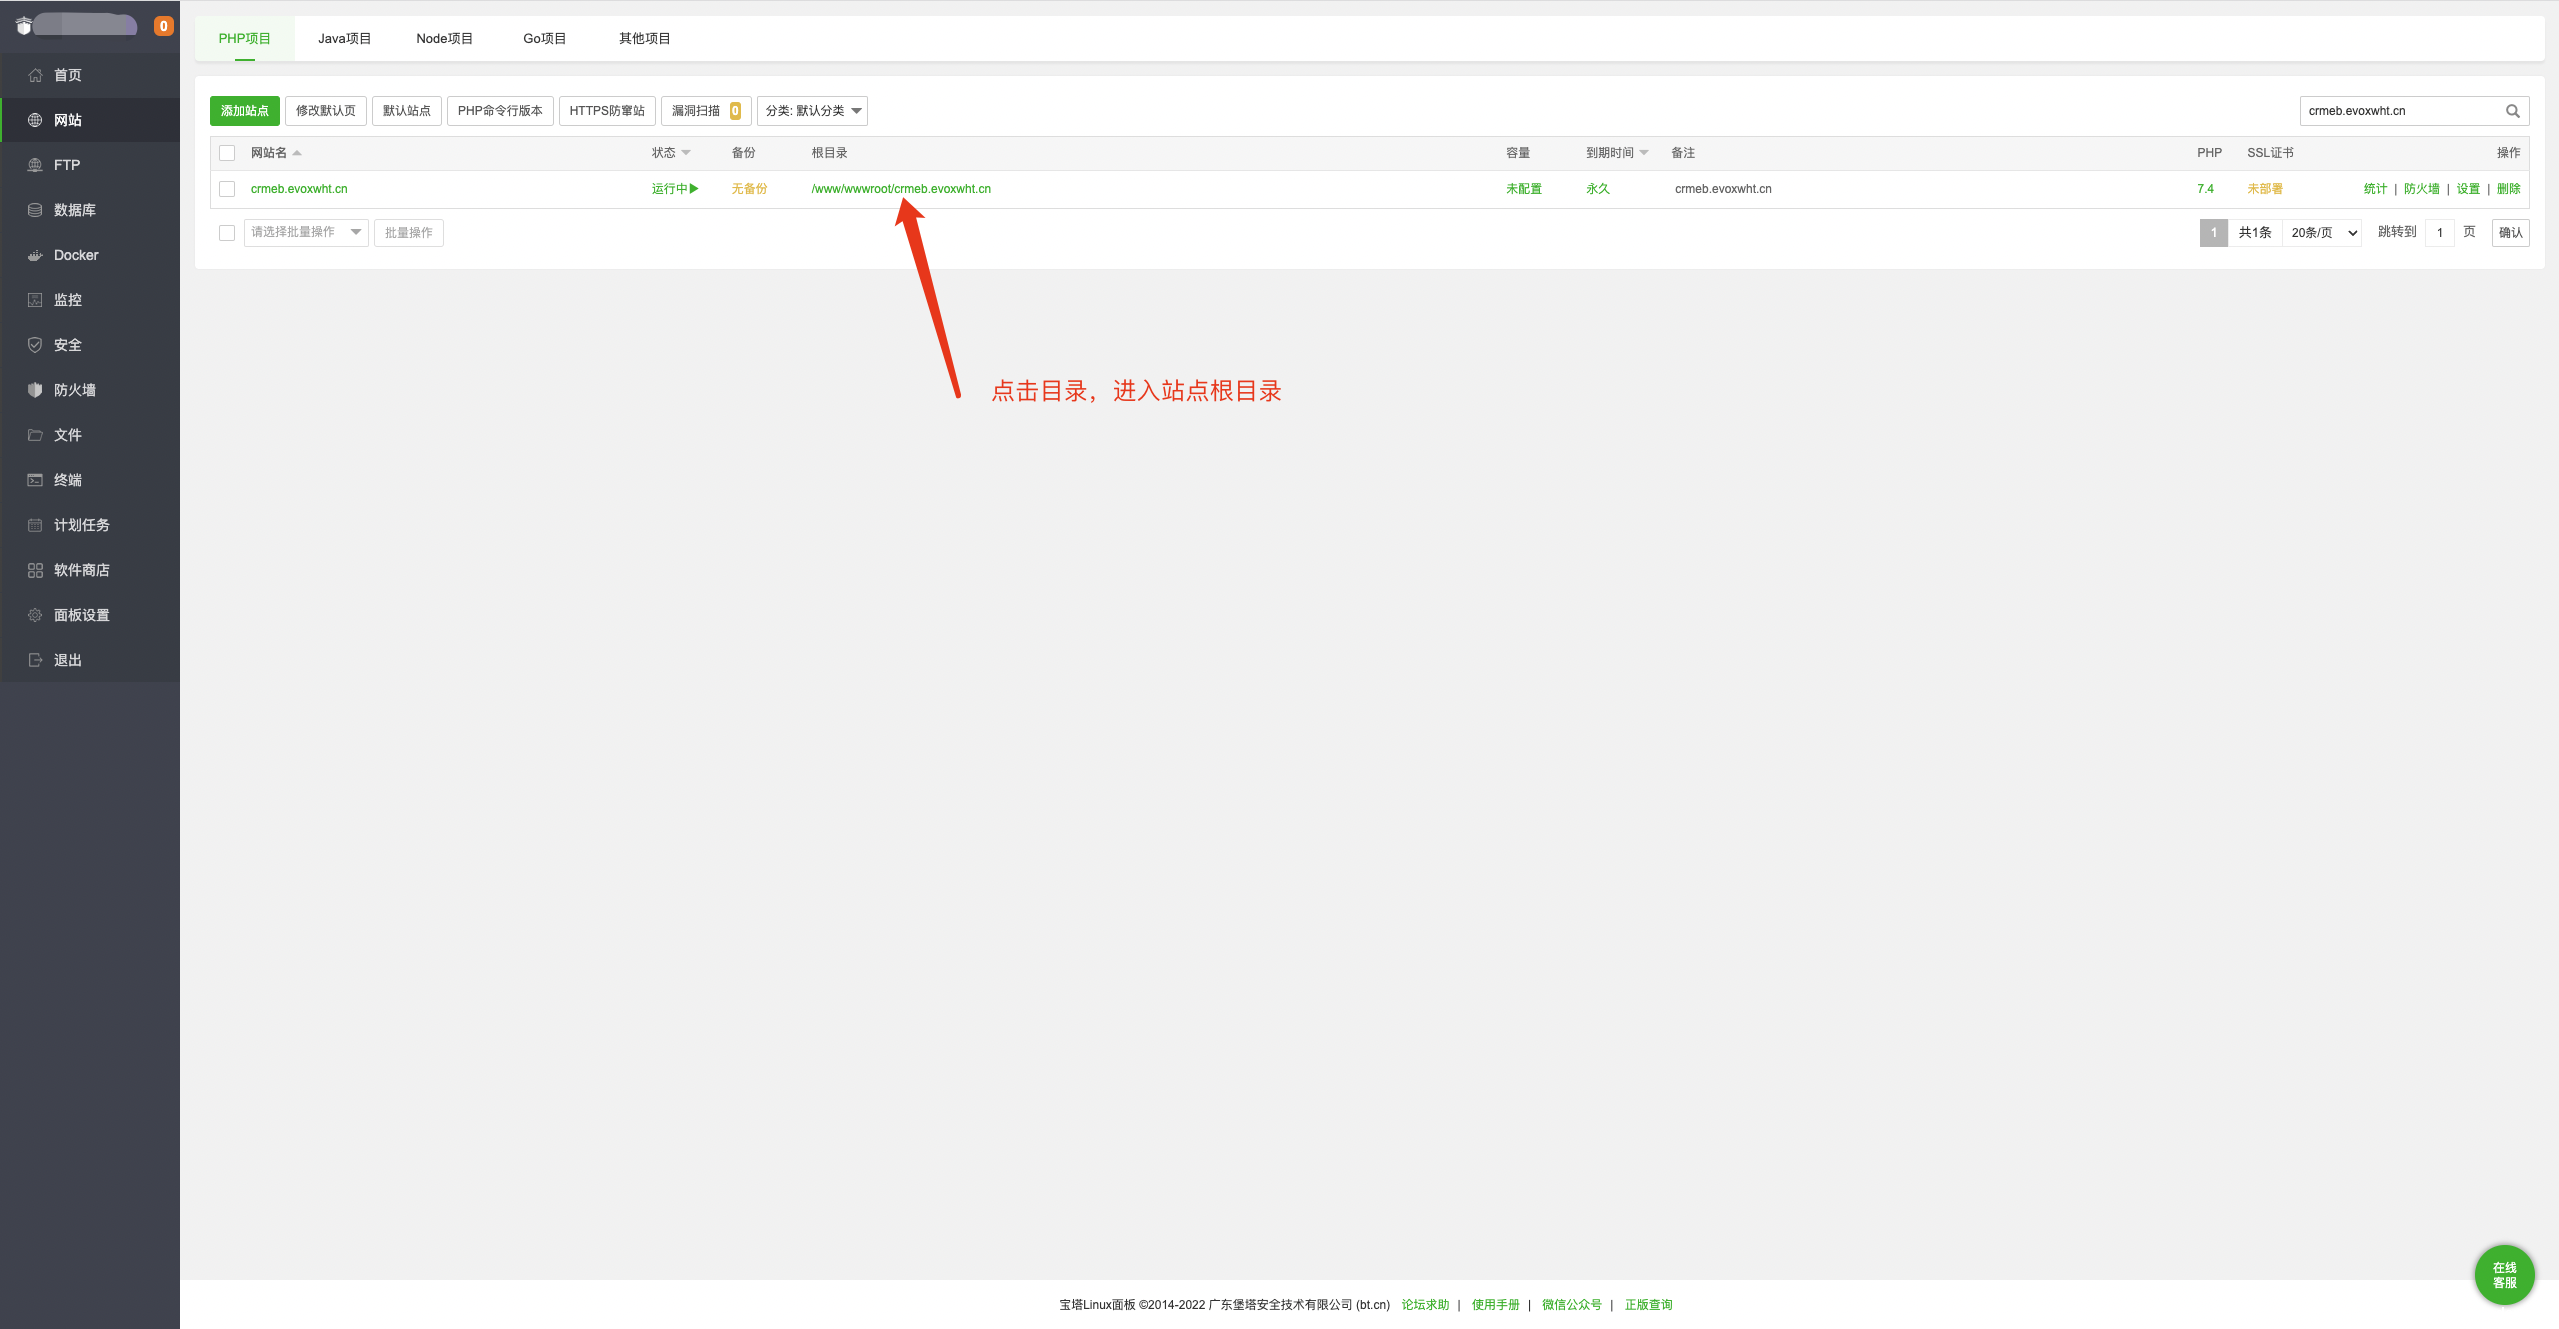Image resolution: width=2559 pixels, height=1329 pixels.
Task: Click the green 添加站点 button
Action: coord(244,111)
